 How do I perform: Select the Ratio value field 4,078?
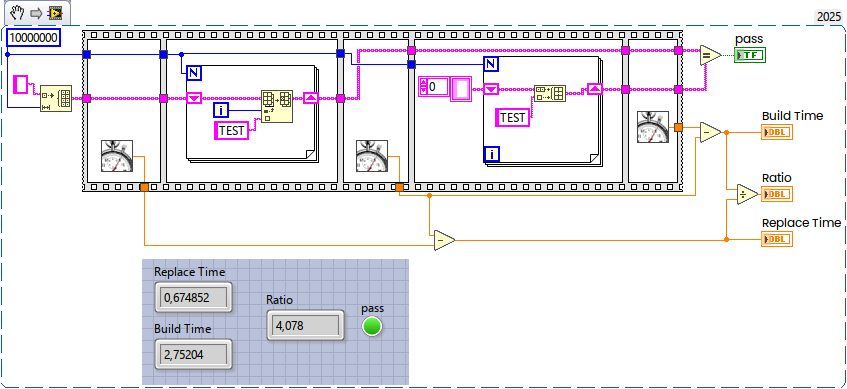[x=305, y=325]
